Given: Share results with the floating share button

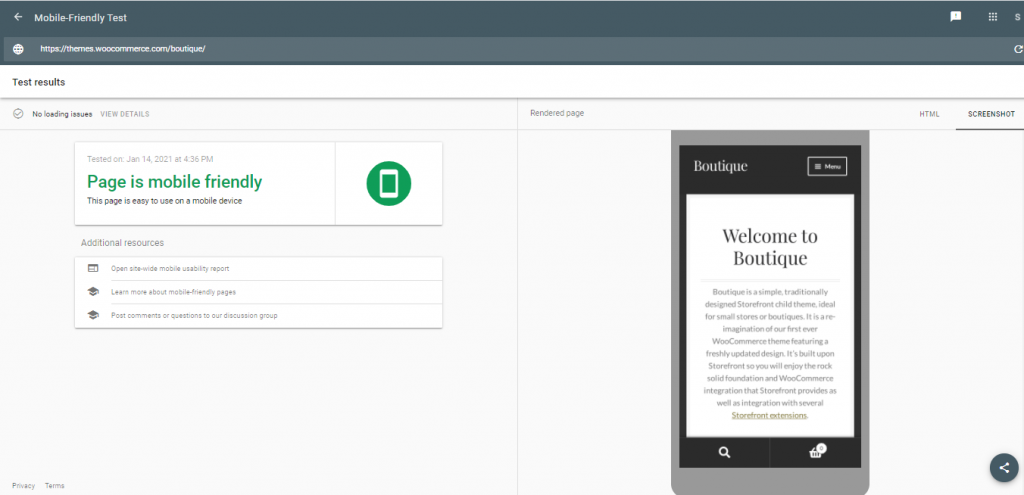Looking at the screenshot, I should [x=1004, y=468].
